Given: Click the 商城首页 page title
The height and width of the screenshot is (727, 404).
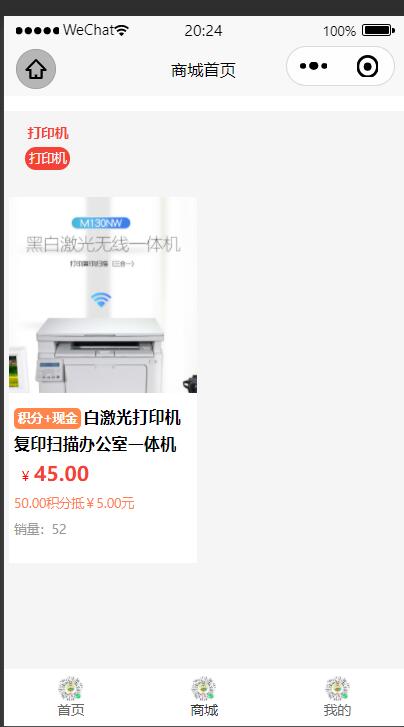Looking at the screenshot, I should [204, 70].
